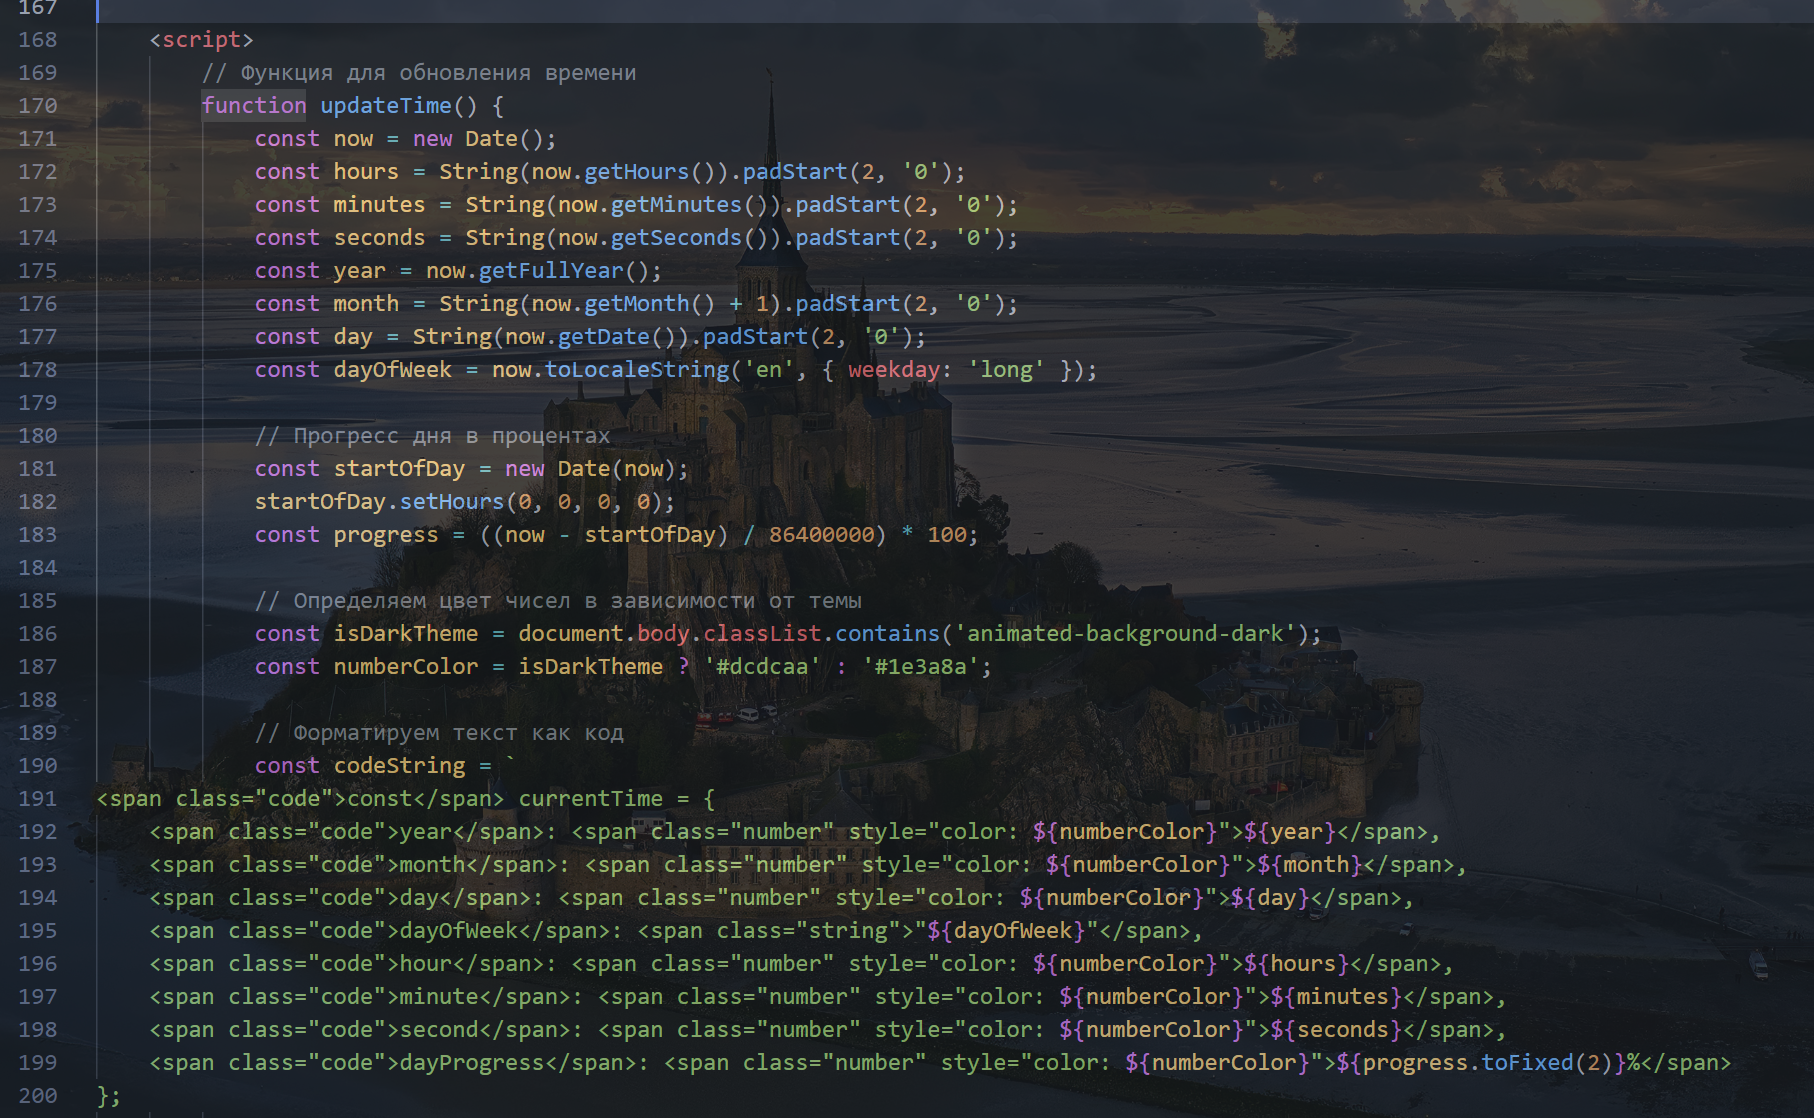This screenshot has height=1118, width=1814.
Task: Click the Russian comment on line 169
Action: [419, 73]
